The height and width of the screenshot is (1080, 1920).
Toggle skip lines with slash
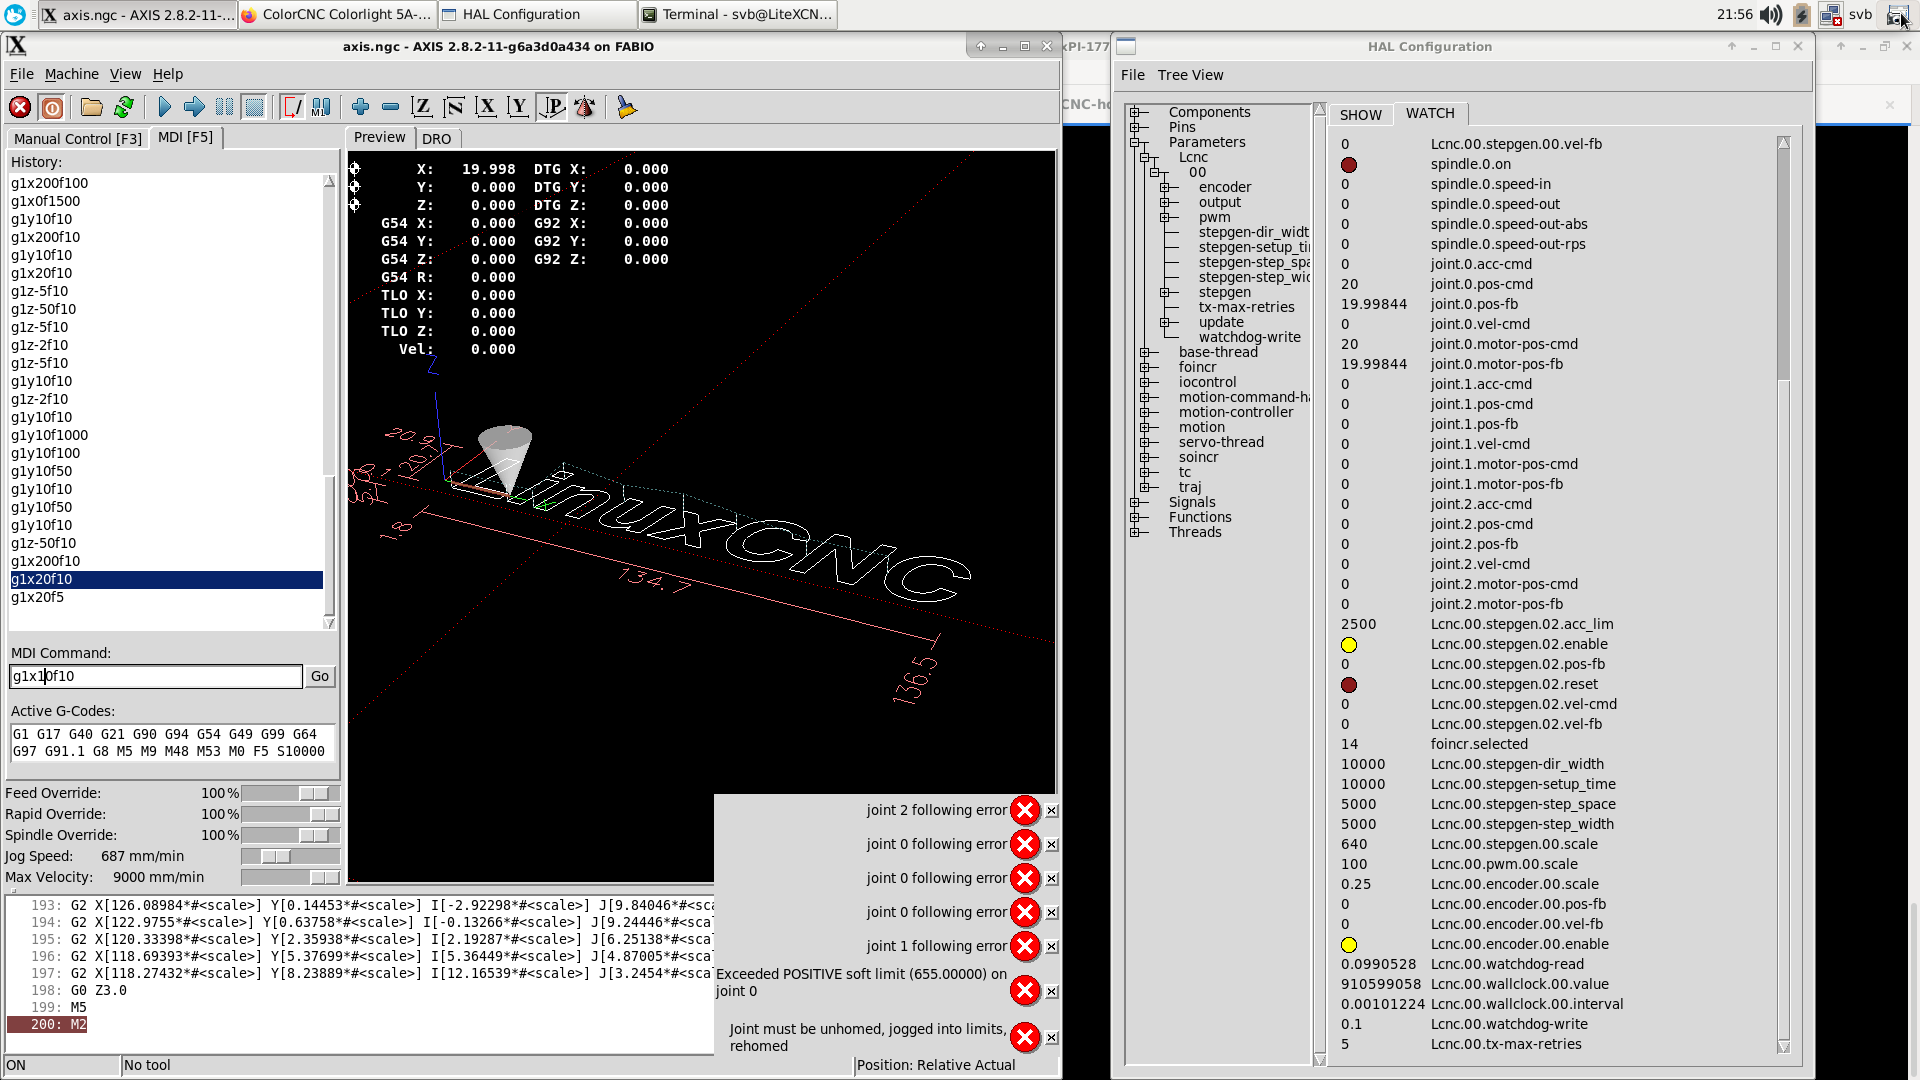click(x=292, y=107)
